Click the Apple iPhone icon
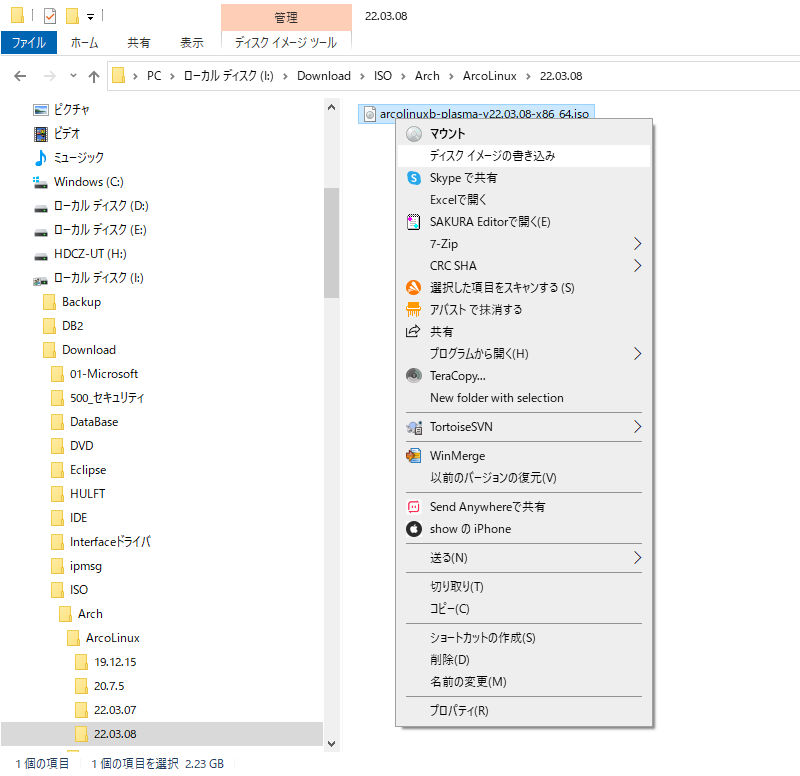 pyautogui.click(x=414, y=529)
